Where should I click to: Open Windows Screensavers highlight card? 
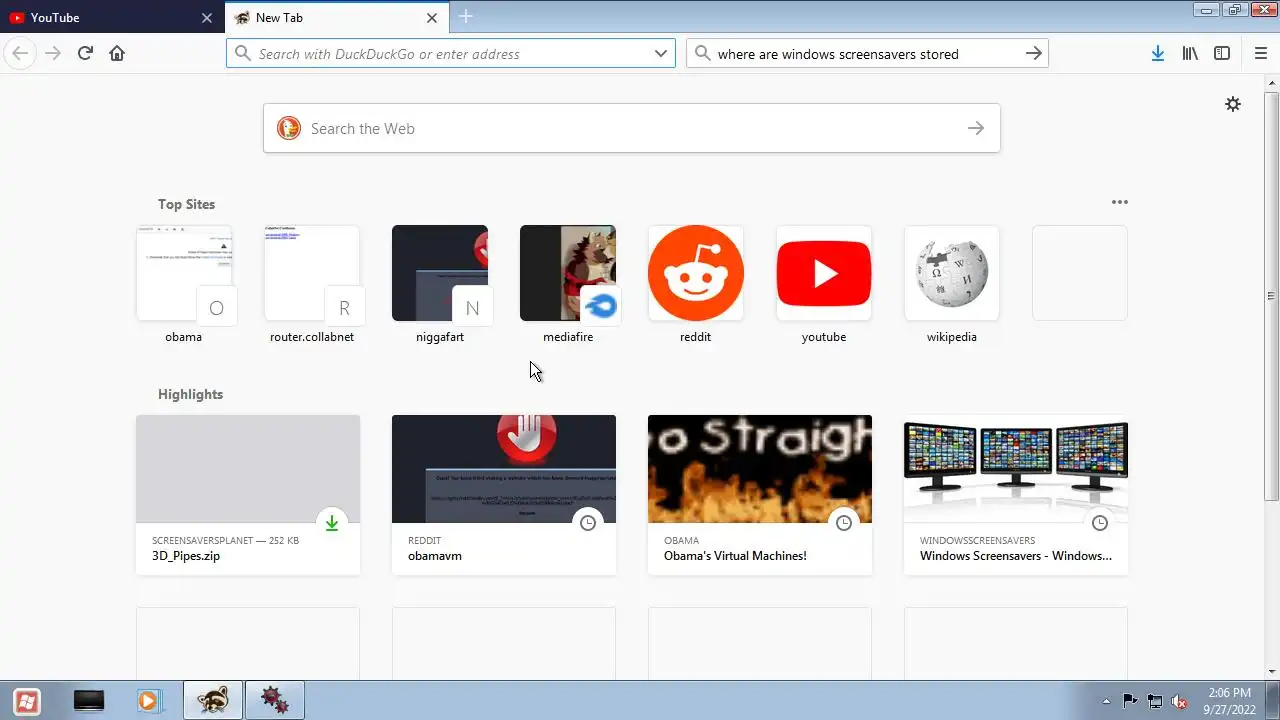point(1016,495)
